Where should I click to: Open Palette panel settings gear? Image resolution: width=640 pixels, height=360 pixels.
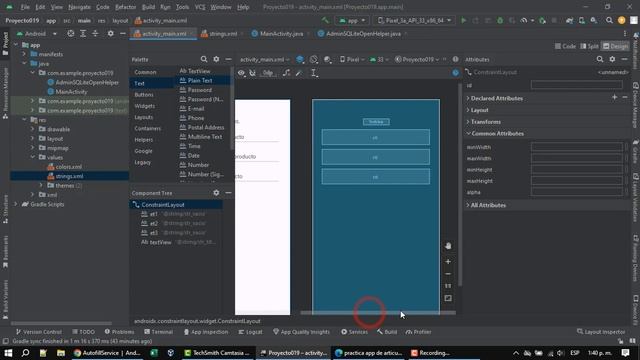[x=216, y=59]
